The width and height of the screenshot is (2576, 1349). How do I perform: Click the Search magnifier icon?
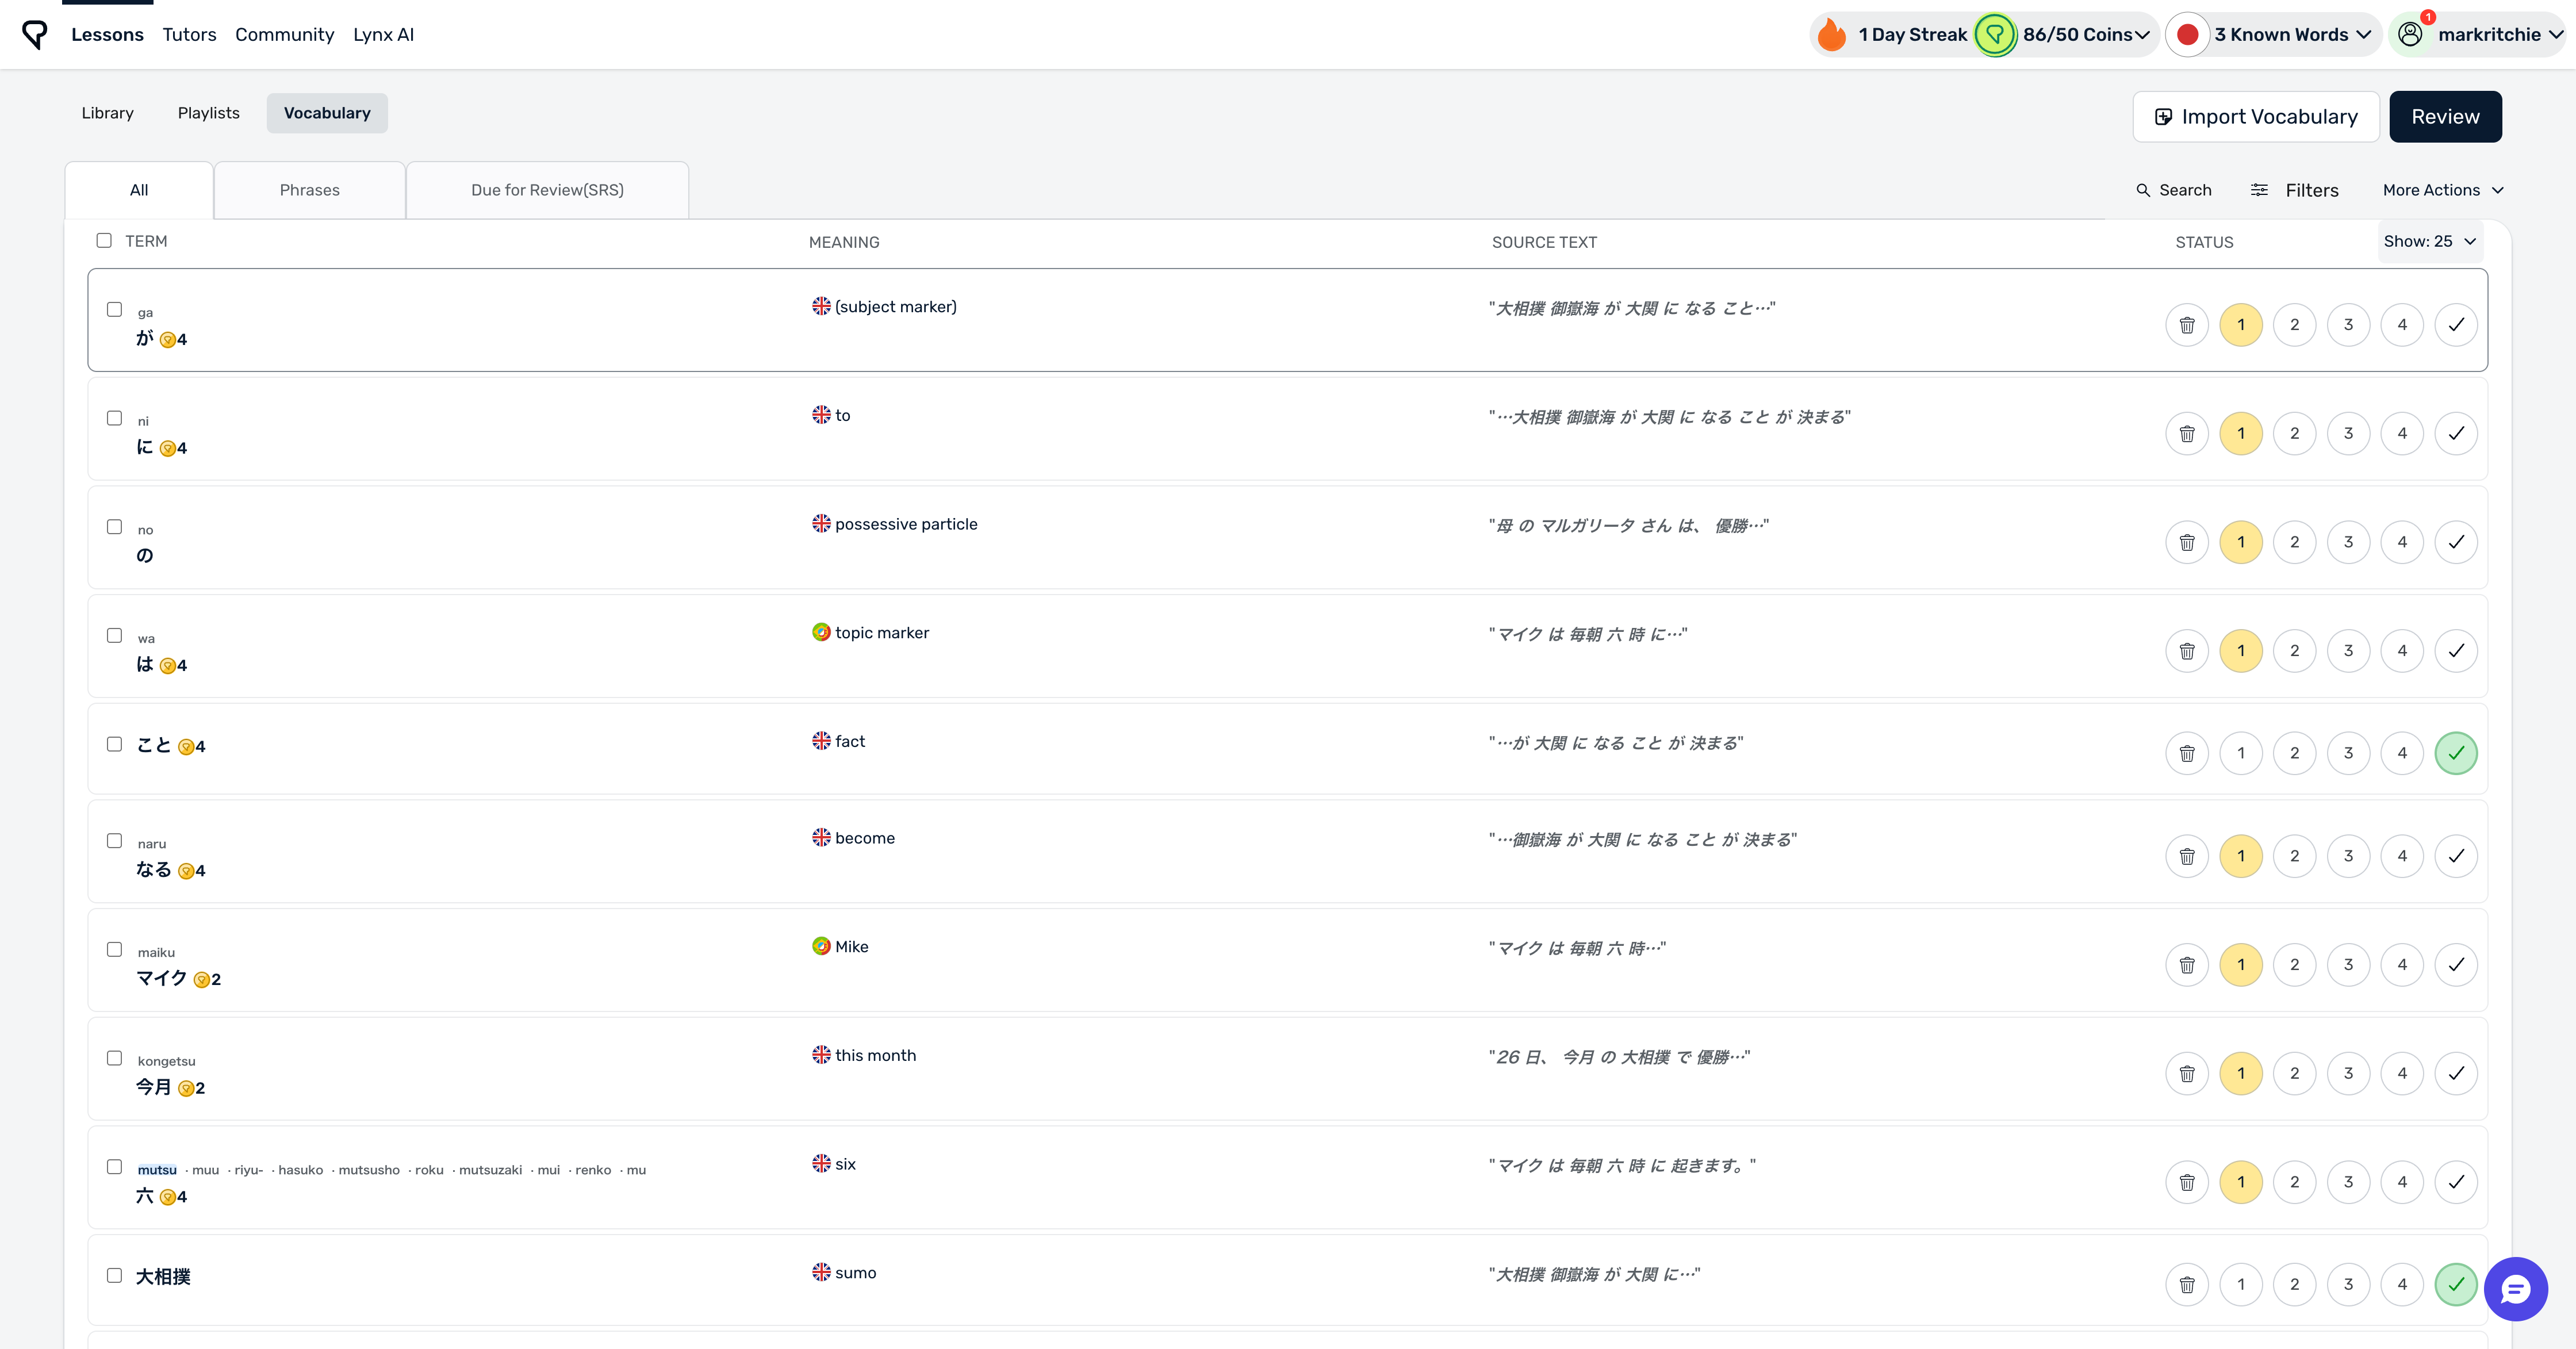click(x=2143, y=190)
